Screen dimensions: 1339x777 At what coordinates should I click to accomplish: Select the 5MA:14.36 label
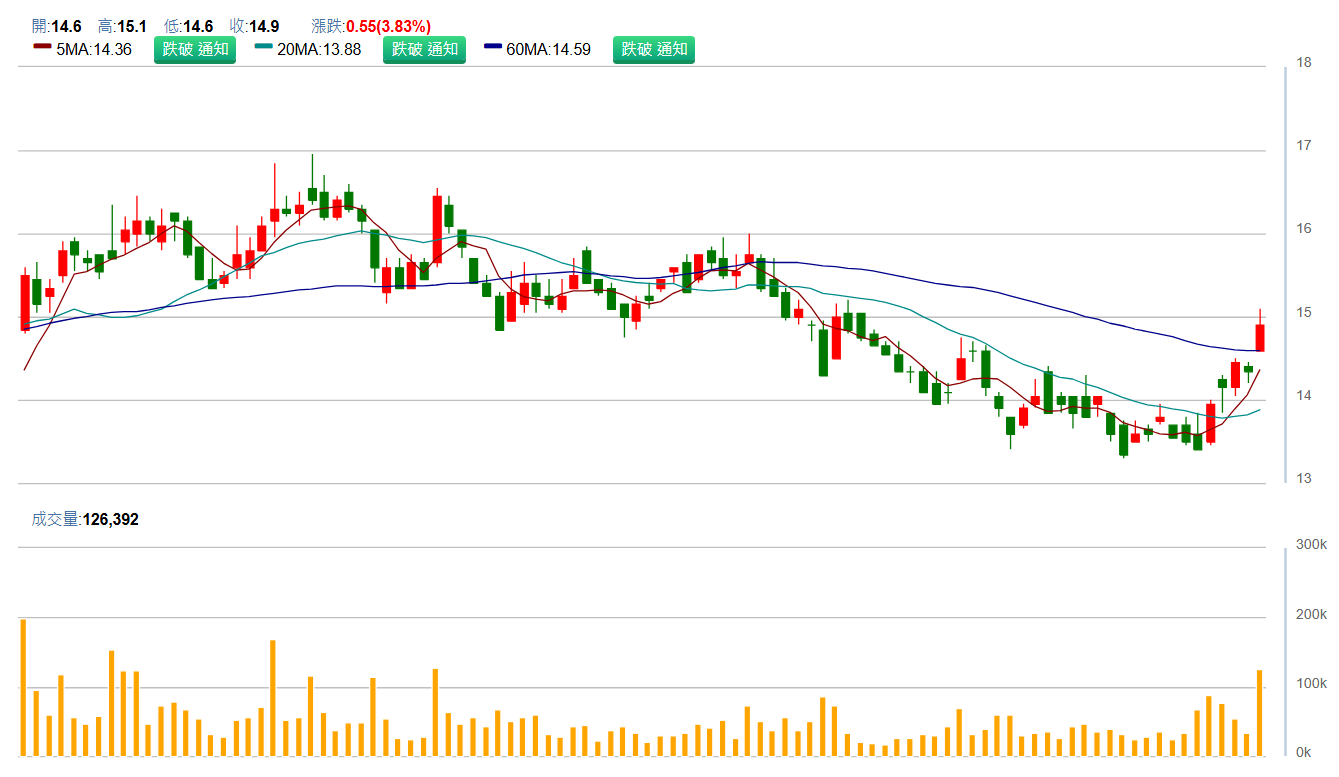click(x=94, y=49)
